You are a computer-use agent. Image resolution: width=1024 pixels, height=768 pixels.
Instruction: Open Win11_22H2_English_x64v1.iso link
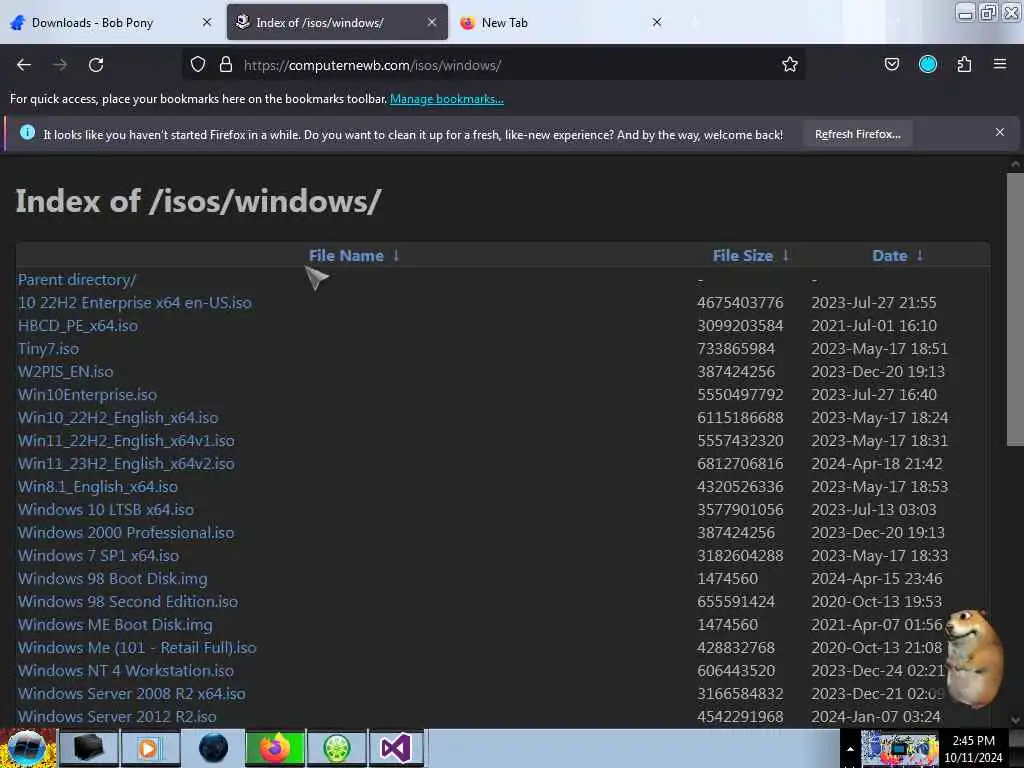click(x=126, y=440)
